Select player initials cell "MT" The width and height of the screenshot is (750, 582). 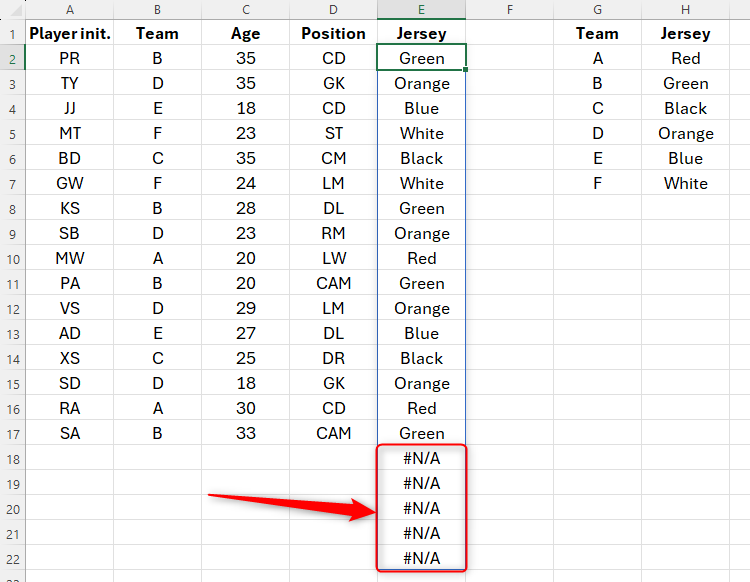pos(69,133)
